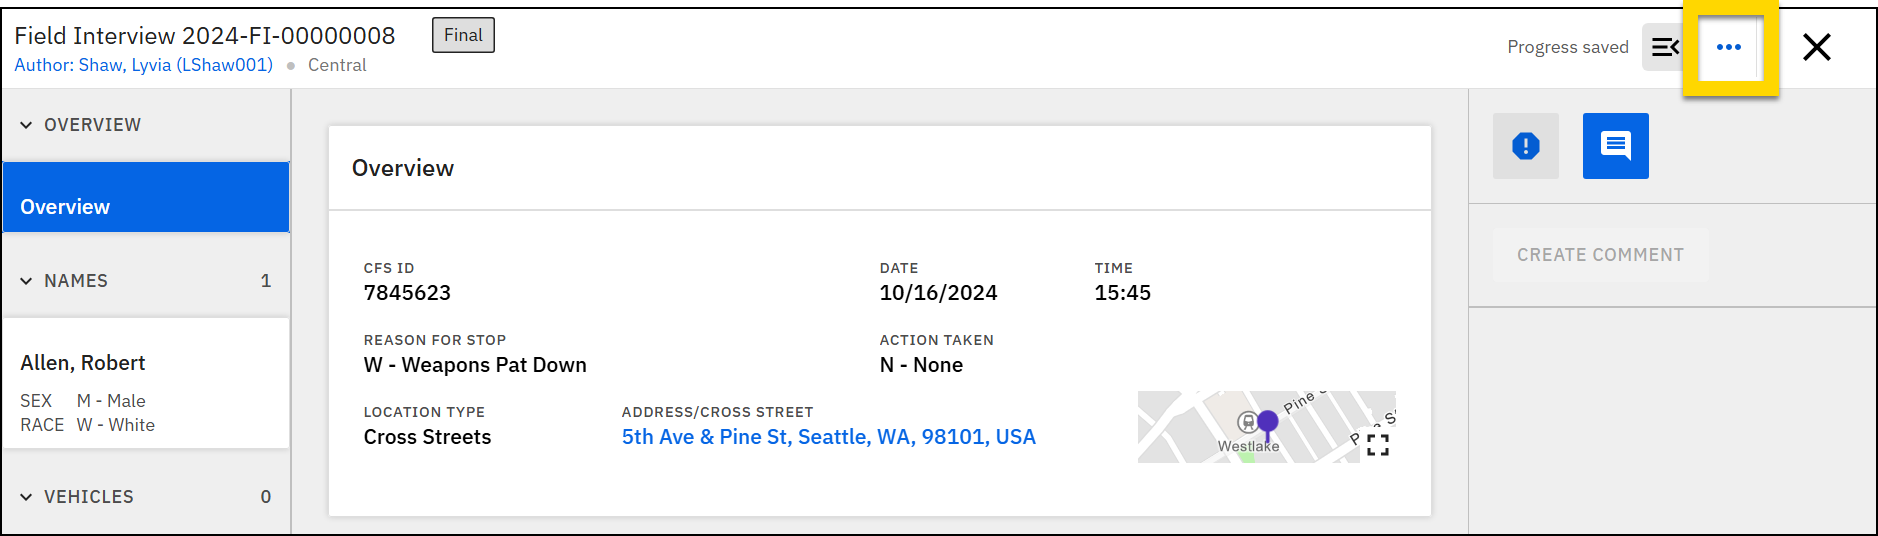
Task: Click the CREATE COMMENT button
Action: [x=1600, y=255]
